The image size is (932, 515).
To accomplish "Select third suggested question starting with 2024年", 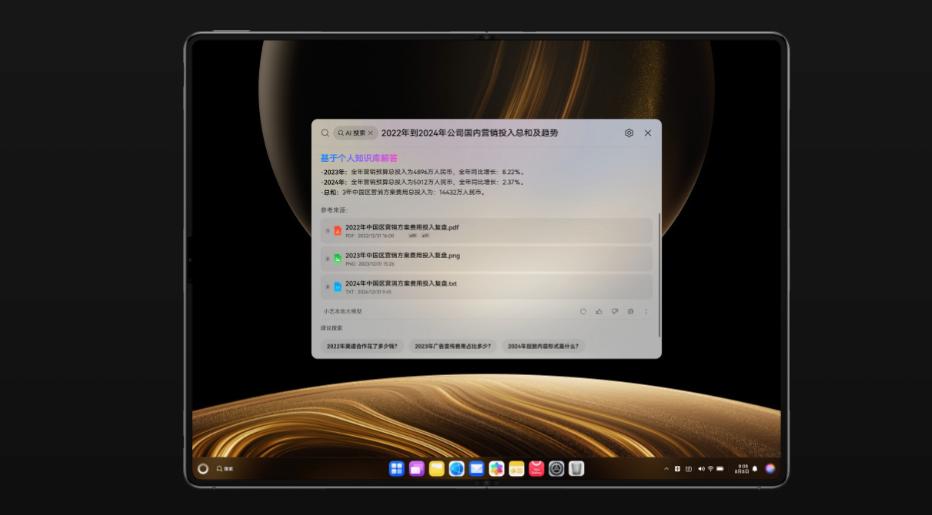I will [x=543, y=346].
